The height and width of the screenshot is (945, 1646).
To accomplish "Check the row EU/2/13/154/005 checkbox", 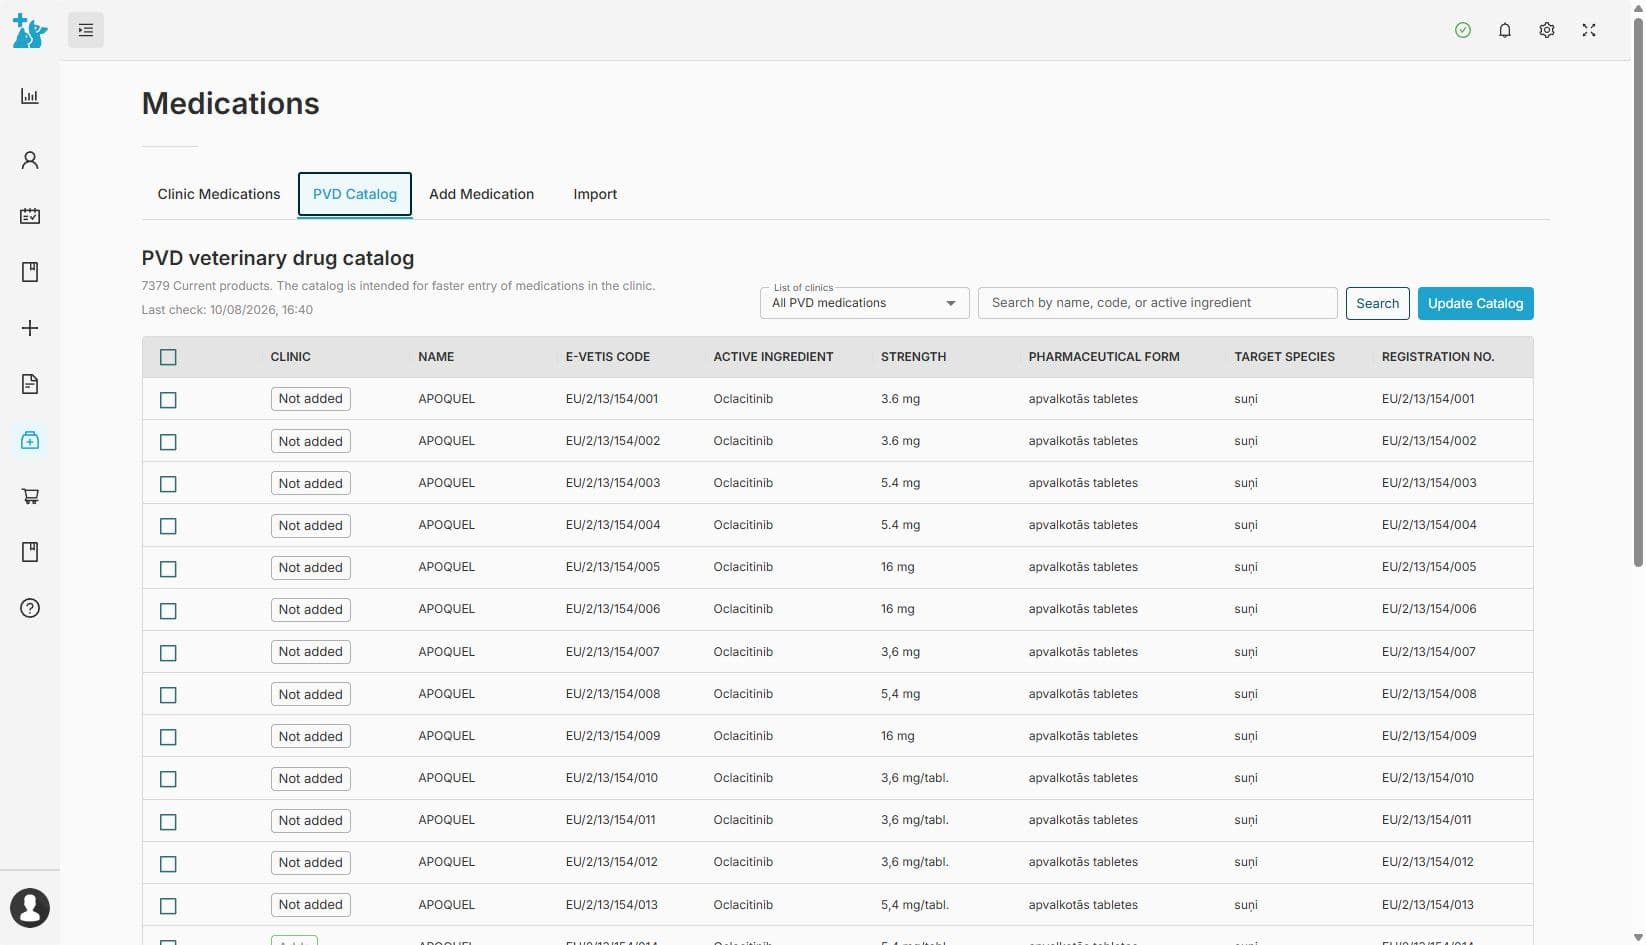I will click(168, 569).
